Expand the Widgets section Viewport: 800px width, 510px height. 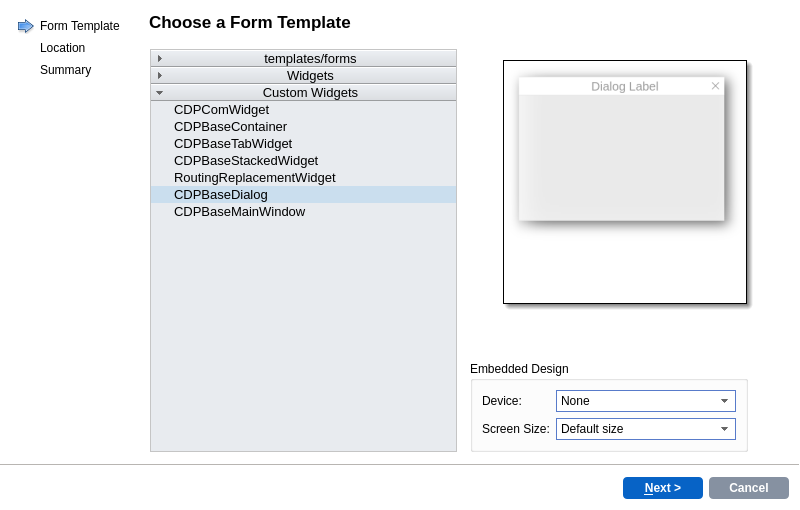(160, 76)
